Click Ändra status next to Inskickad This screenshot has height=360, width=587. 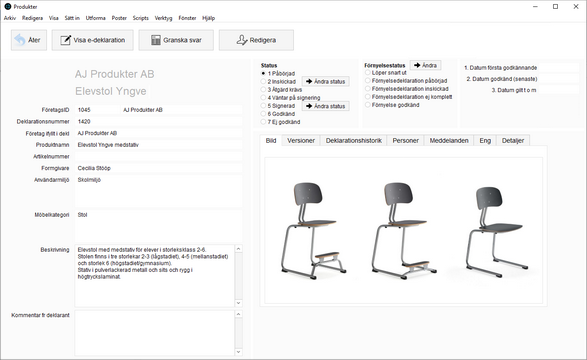(x=326, y=82)
